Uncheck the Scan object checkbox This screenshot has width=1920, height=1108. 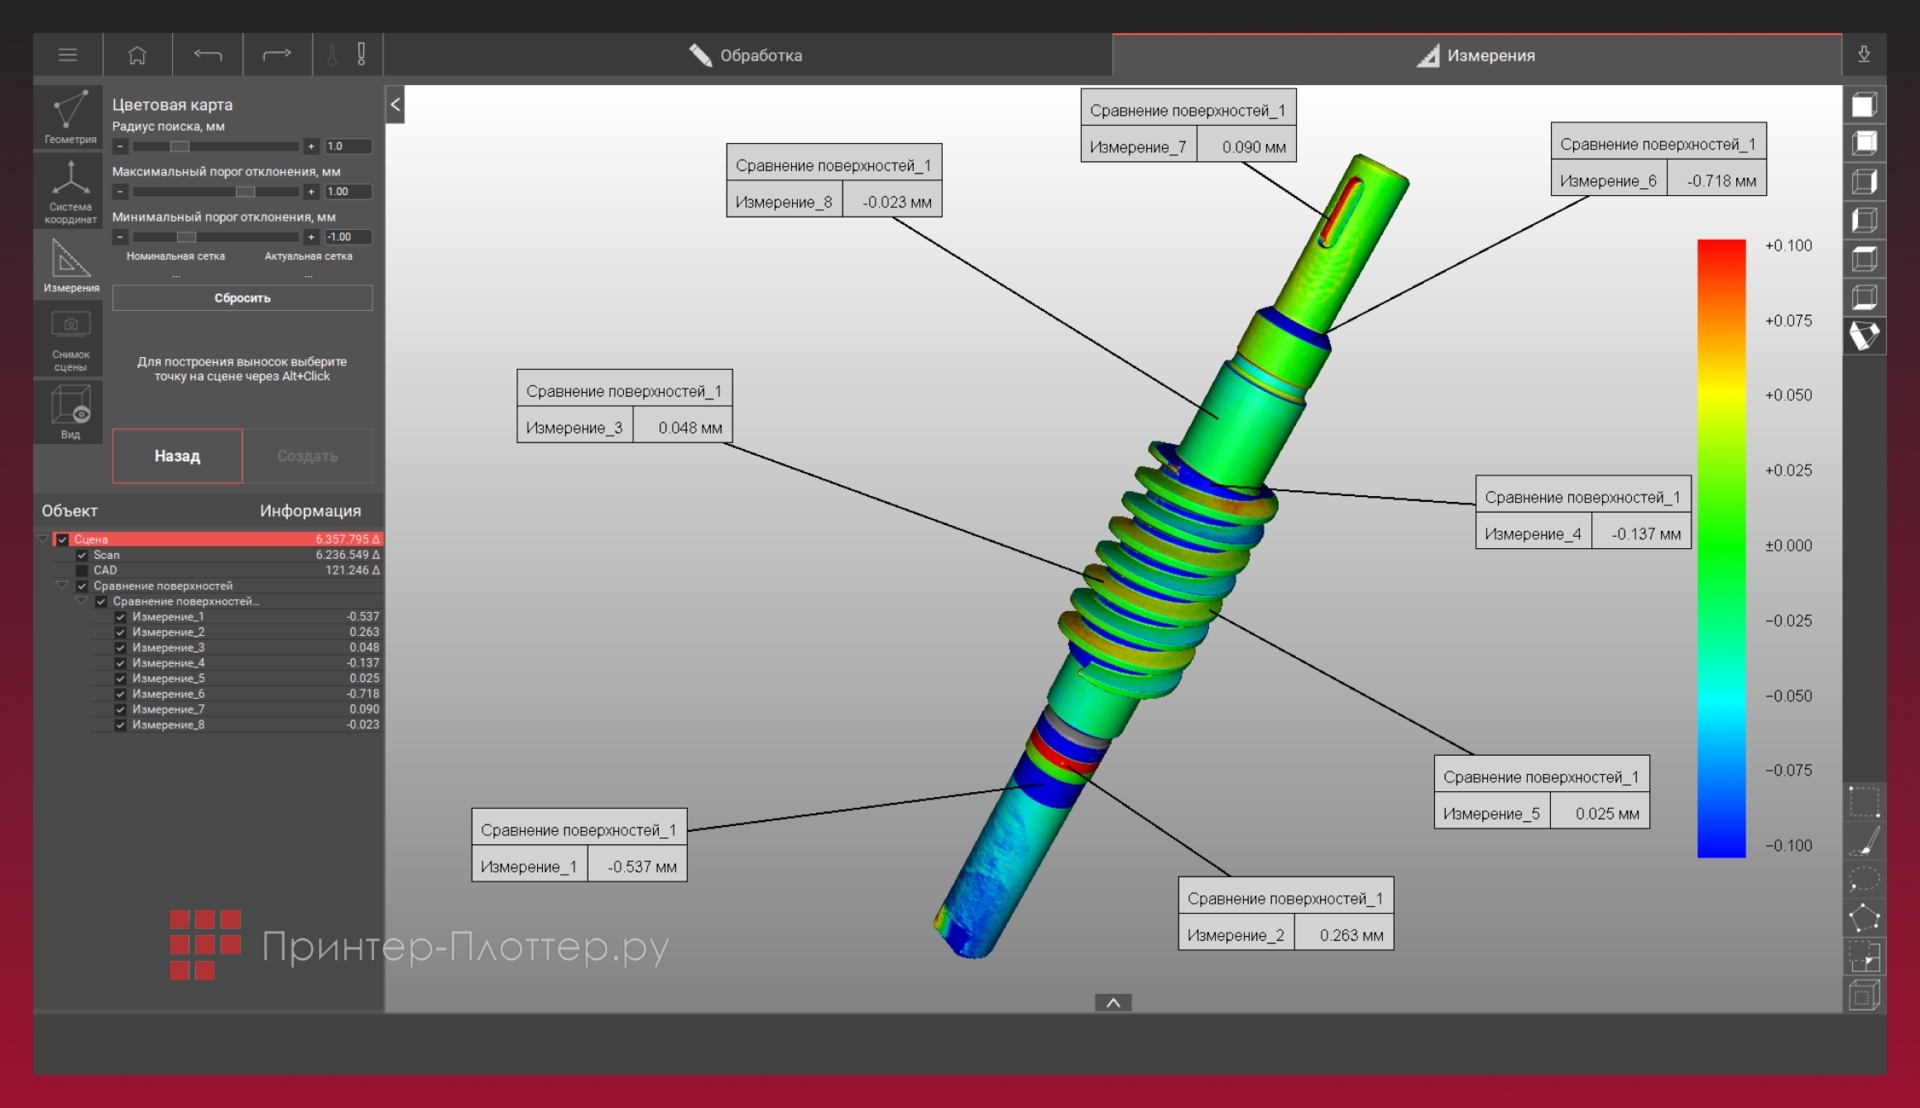point(82,555)
